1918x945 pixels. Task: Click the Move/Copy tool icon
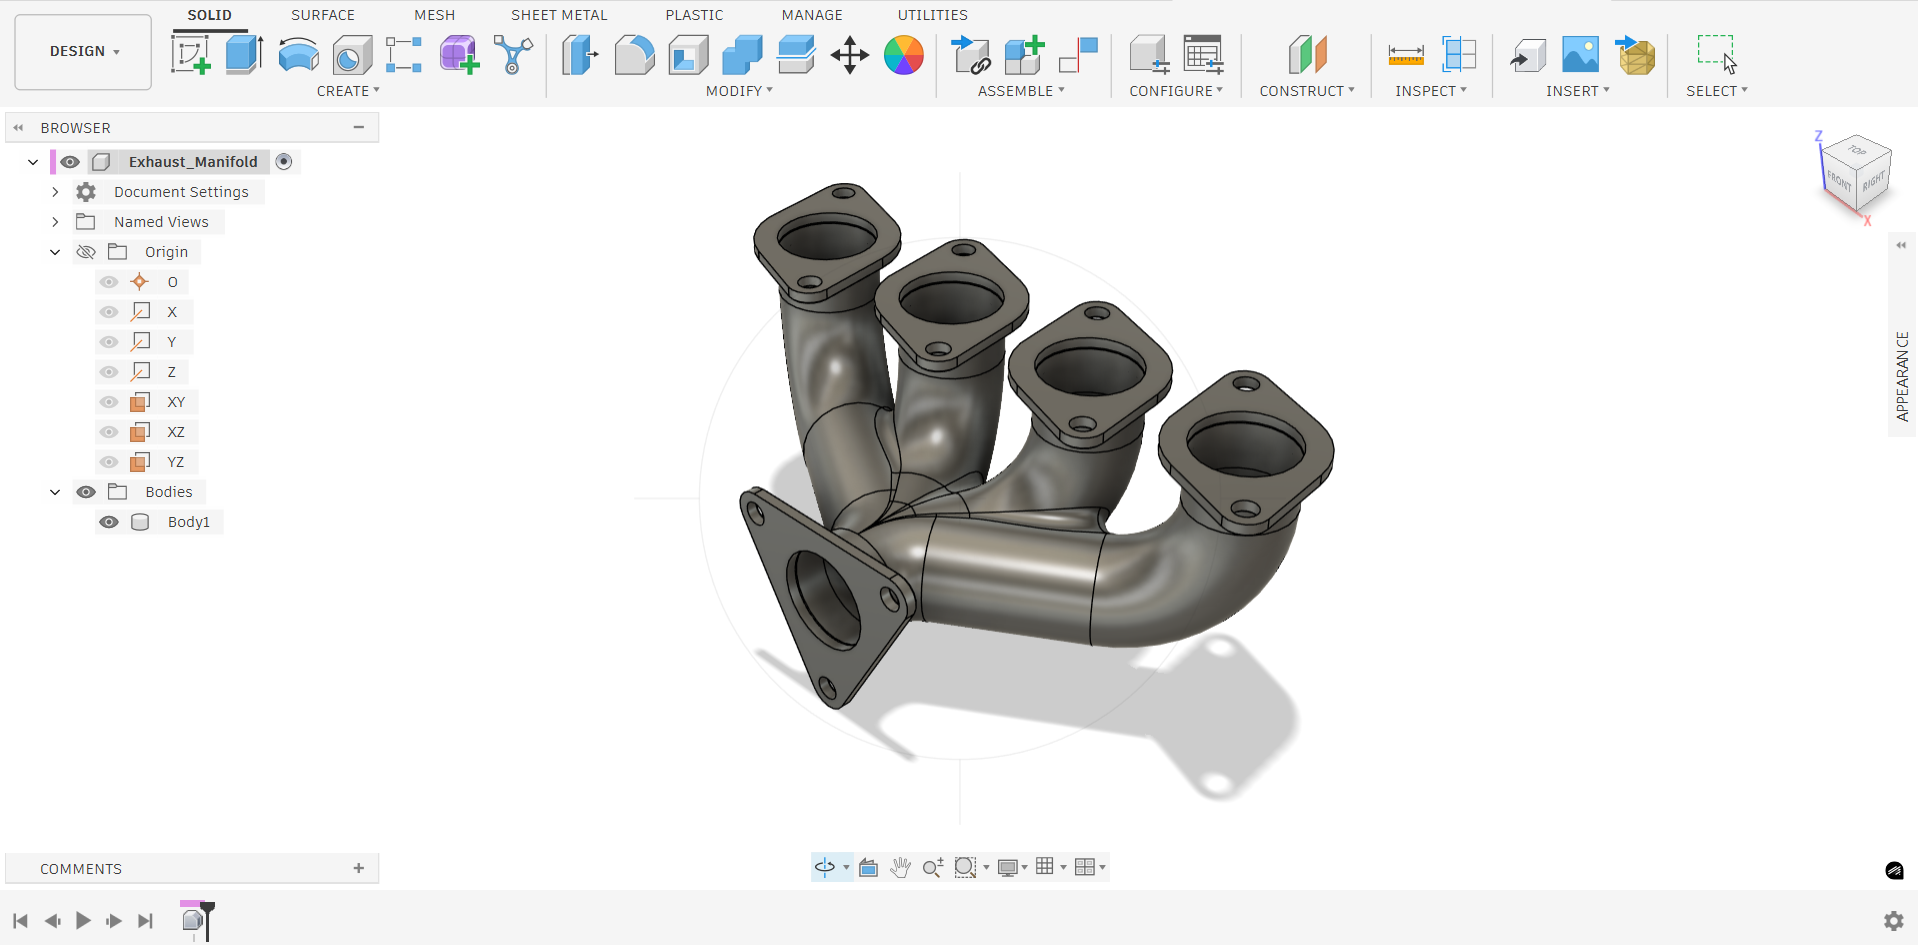click(849, 55)
